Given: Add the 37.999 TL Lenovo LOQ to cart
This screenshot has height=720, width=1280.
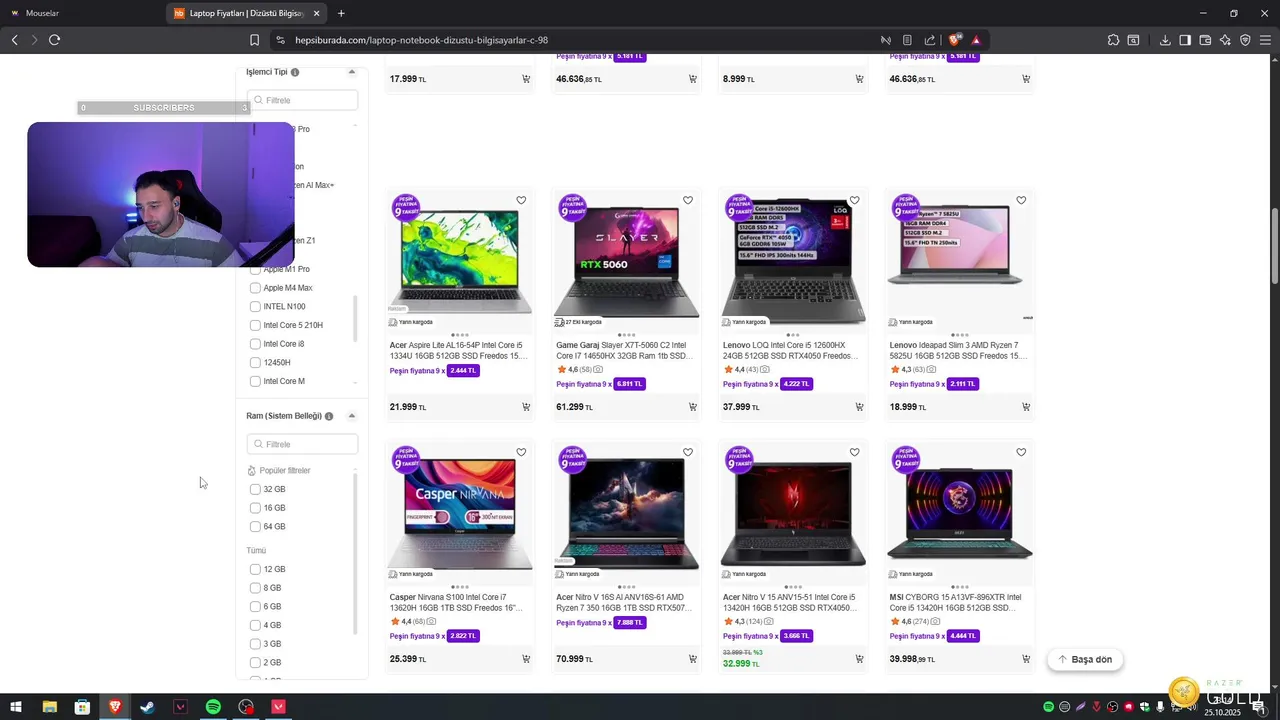Looking at the screenshot, I should click(859, 407).
